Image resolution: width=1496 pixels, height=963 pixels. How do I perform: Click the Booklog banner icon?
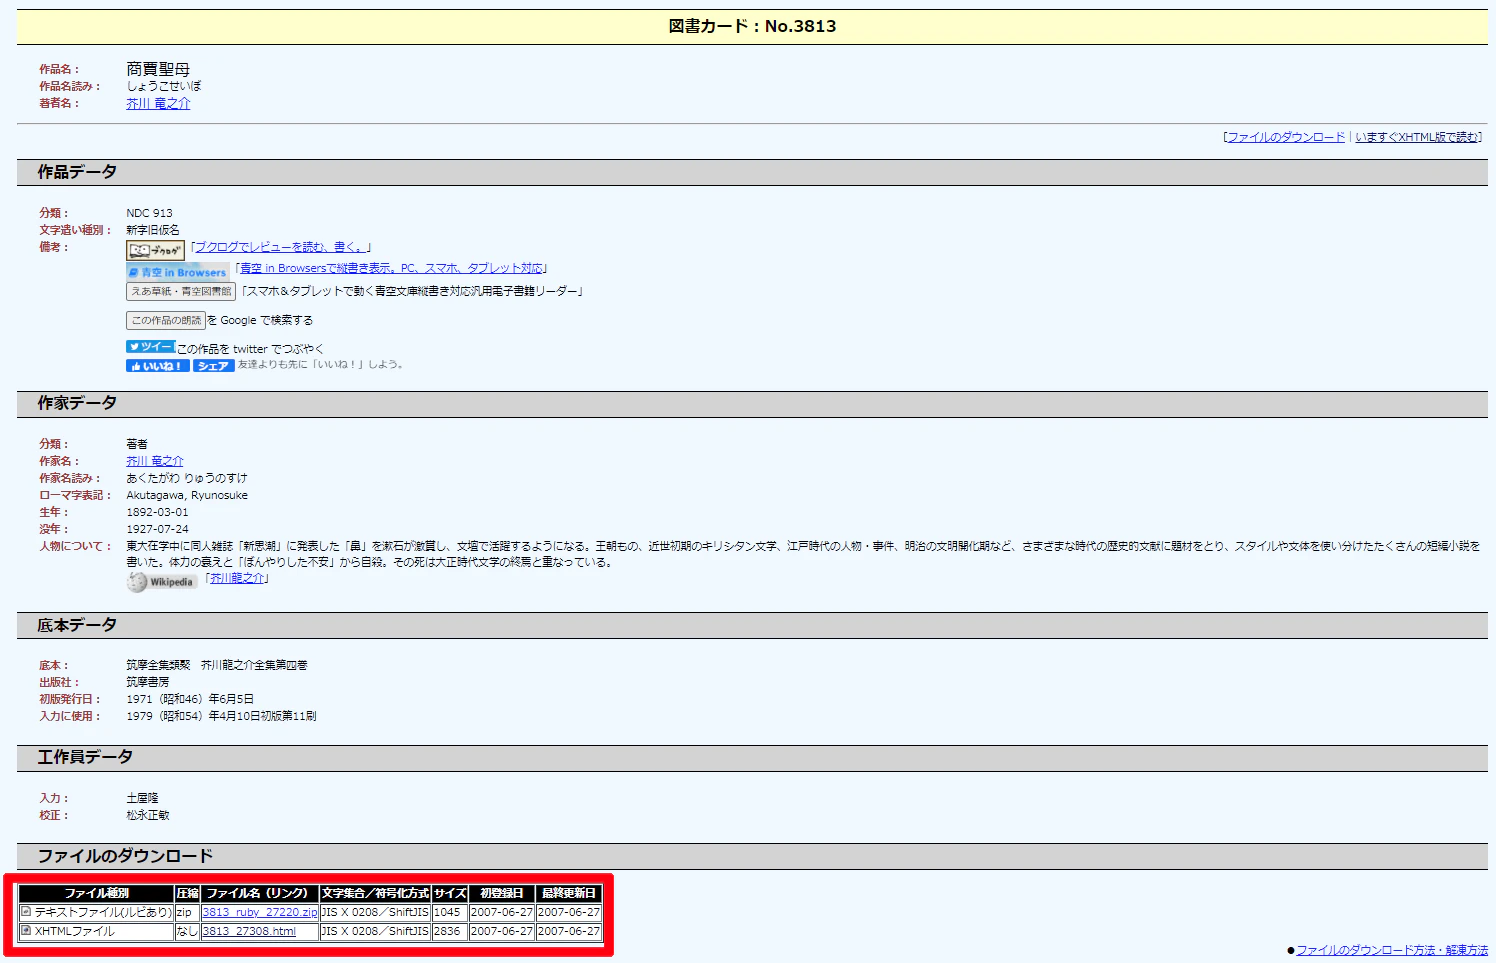click(x=155, y=250)
